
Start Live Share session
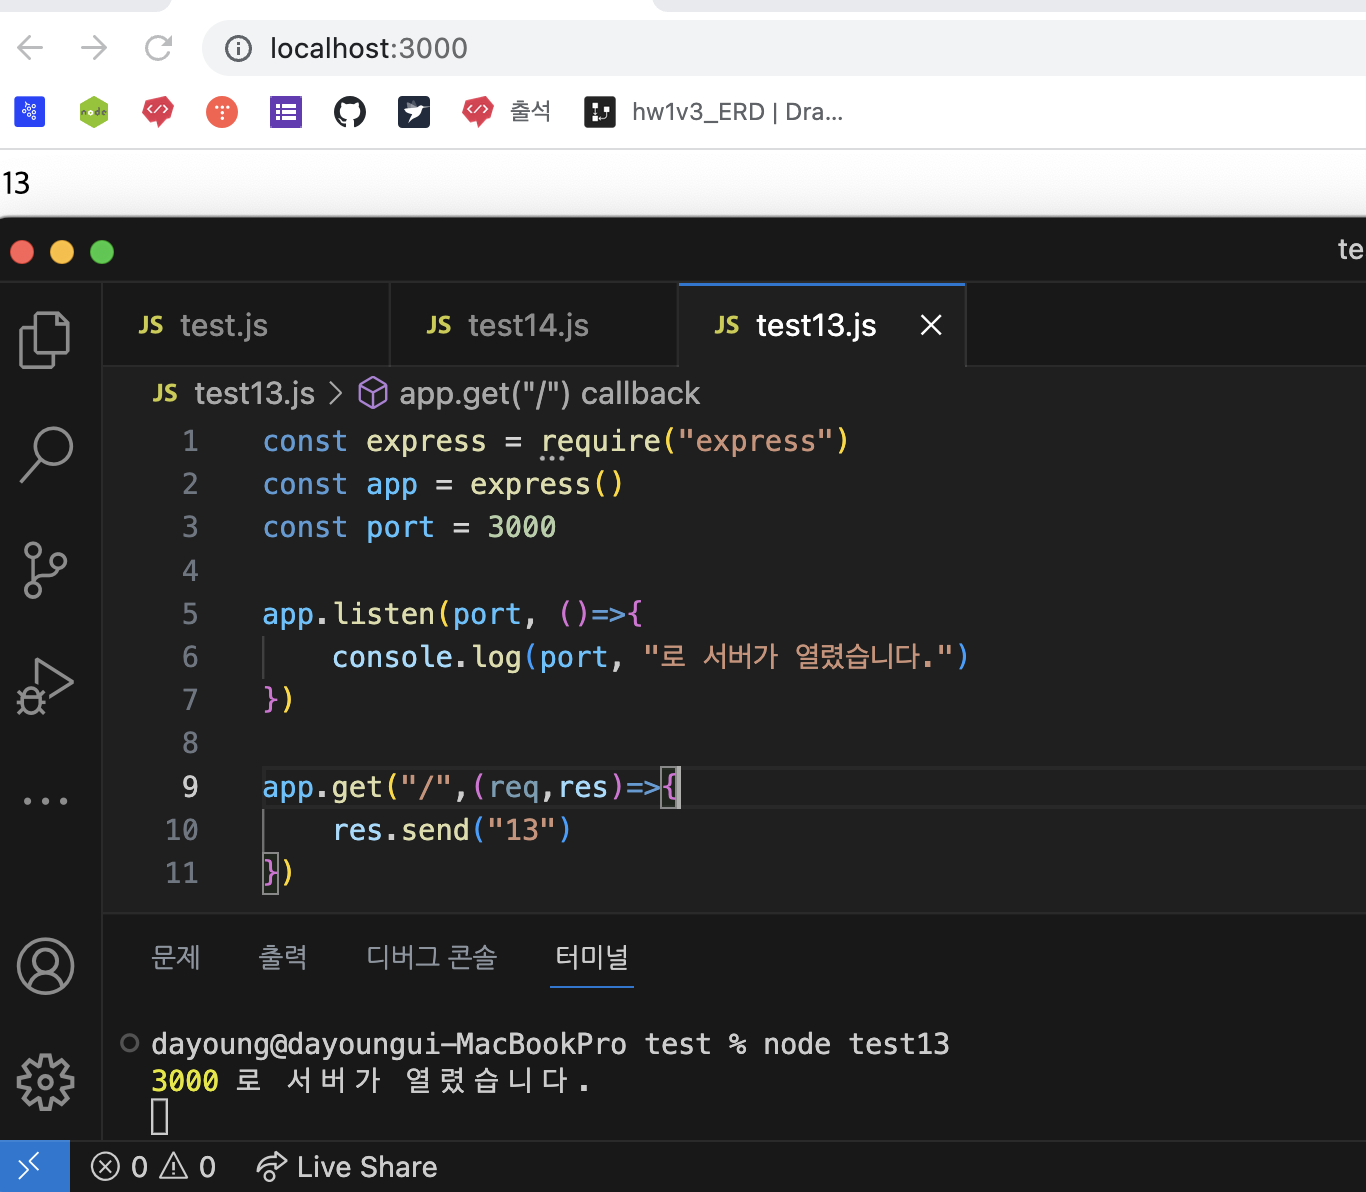pyautogui.click(x=347, y=1167)
